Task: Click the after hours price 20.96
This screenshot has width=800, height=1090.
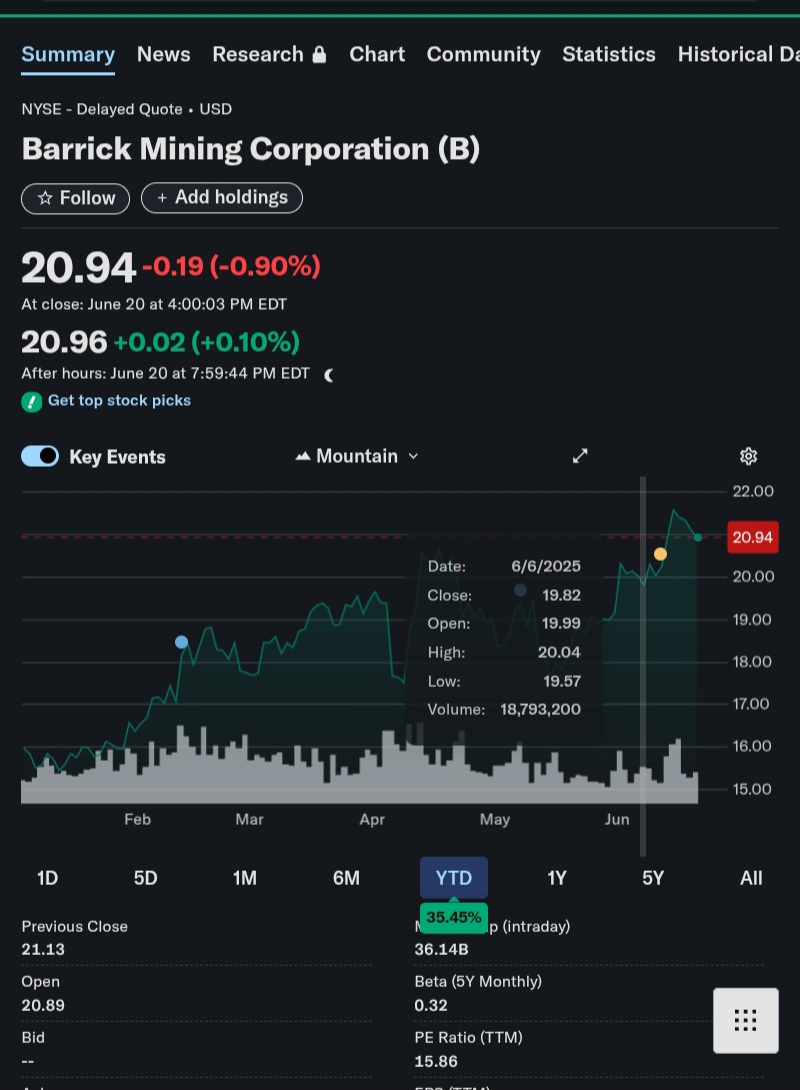Action: 64,342
